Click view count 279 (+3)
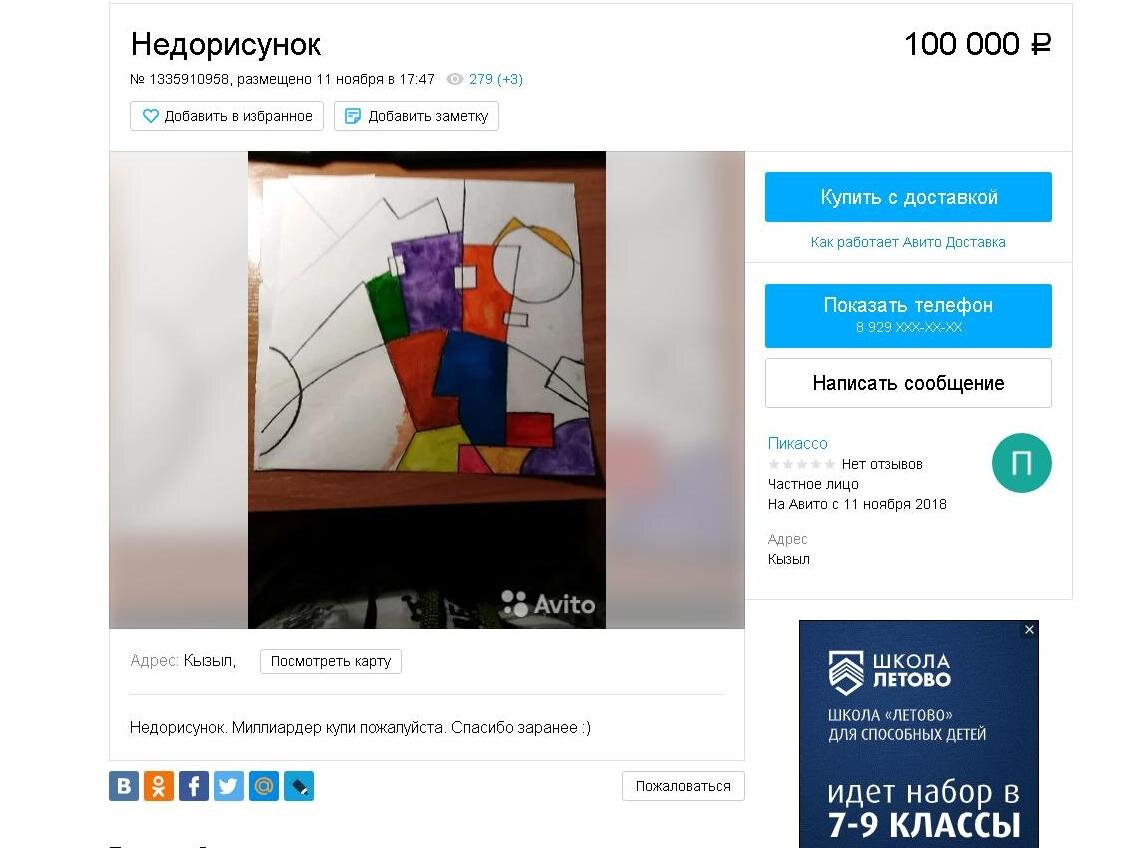 [496, 79]
